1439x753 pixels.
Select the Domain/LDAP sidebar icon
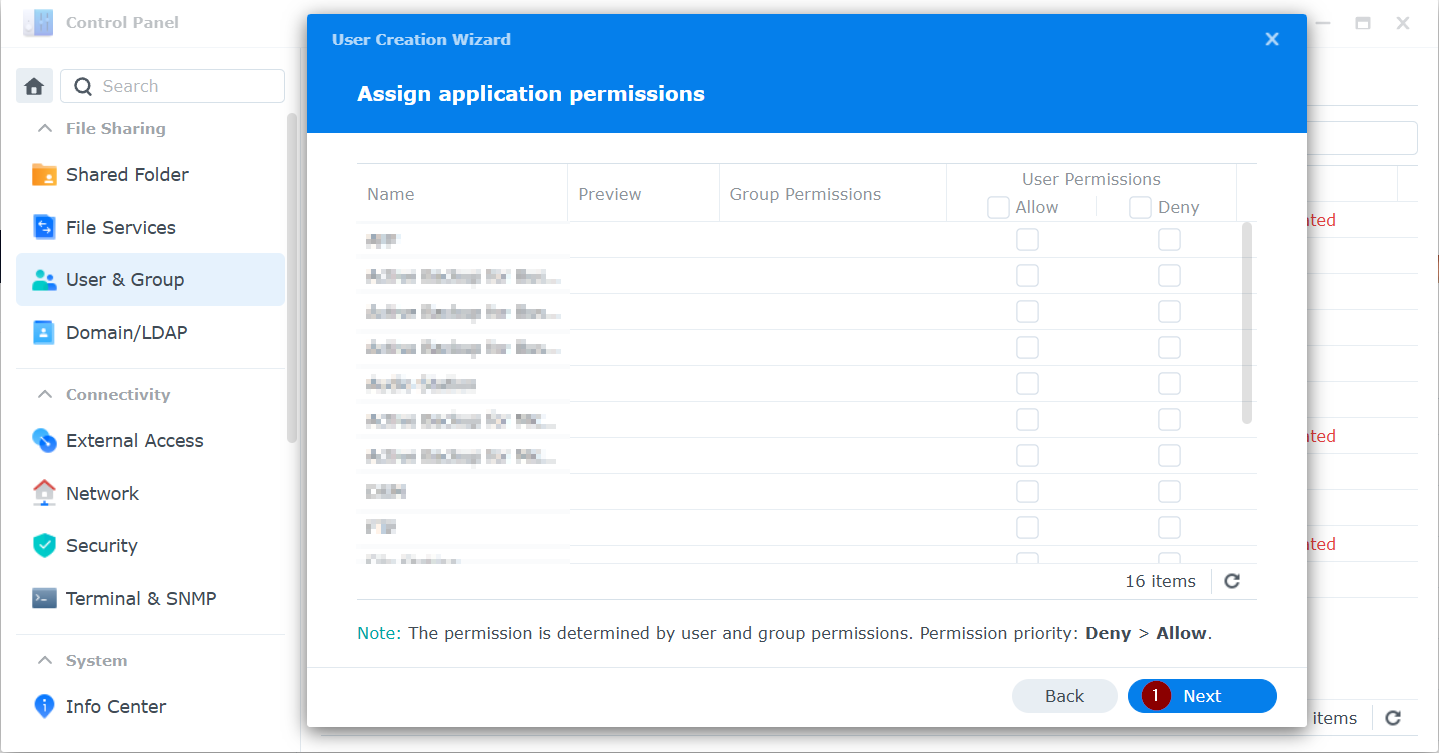44,333
